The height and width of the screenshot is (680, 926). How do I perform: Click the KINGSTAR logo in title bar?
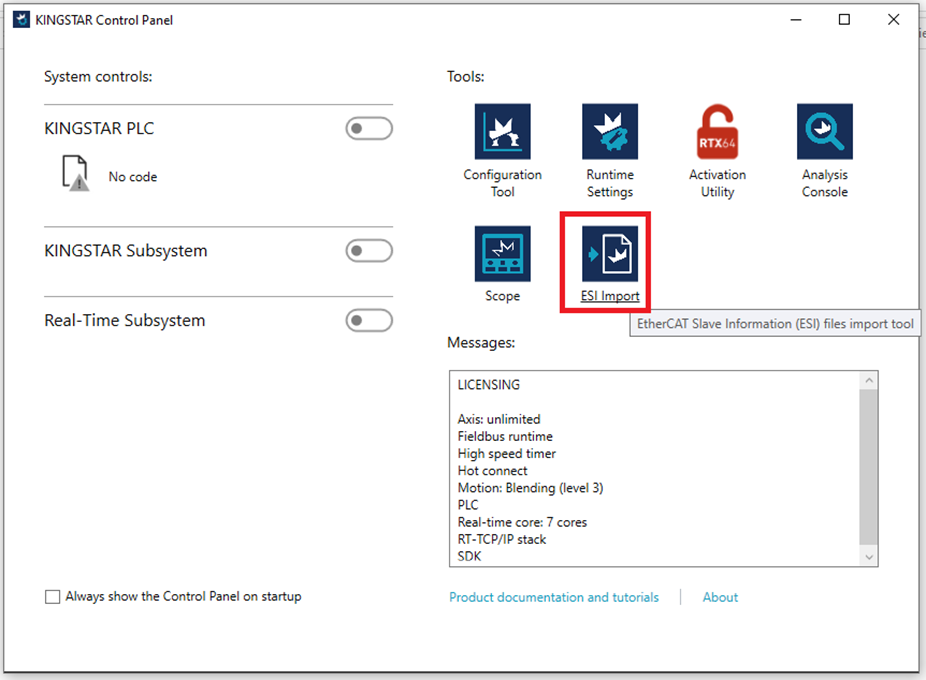click(21, 20)
